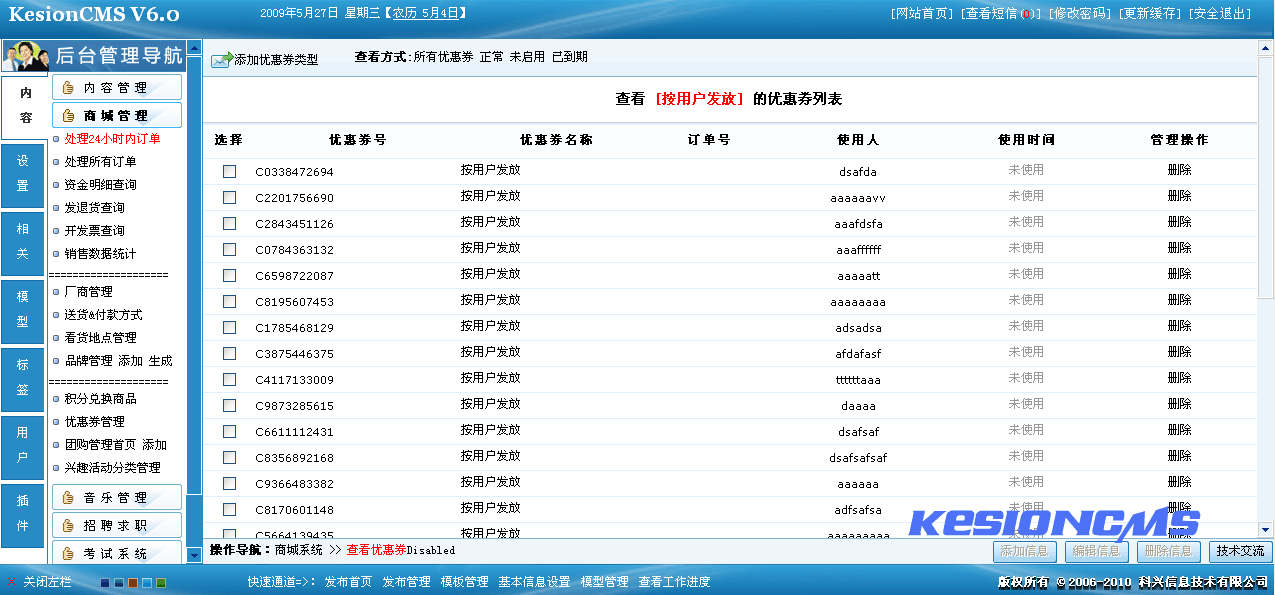This screenshot has height=595, width=1275.
Task: Open the 考试系统 module icon
Action: click(x=68, y=551)
